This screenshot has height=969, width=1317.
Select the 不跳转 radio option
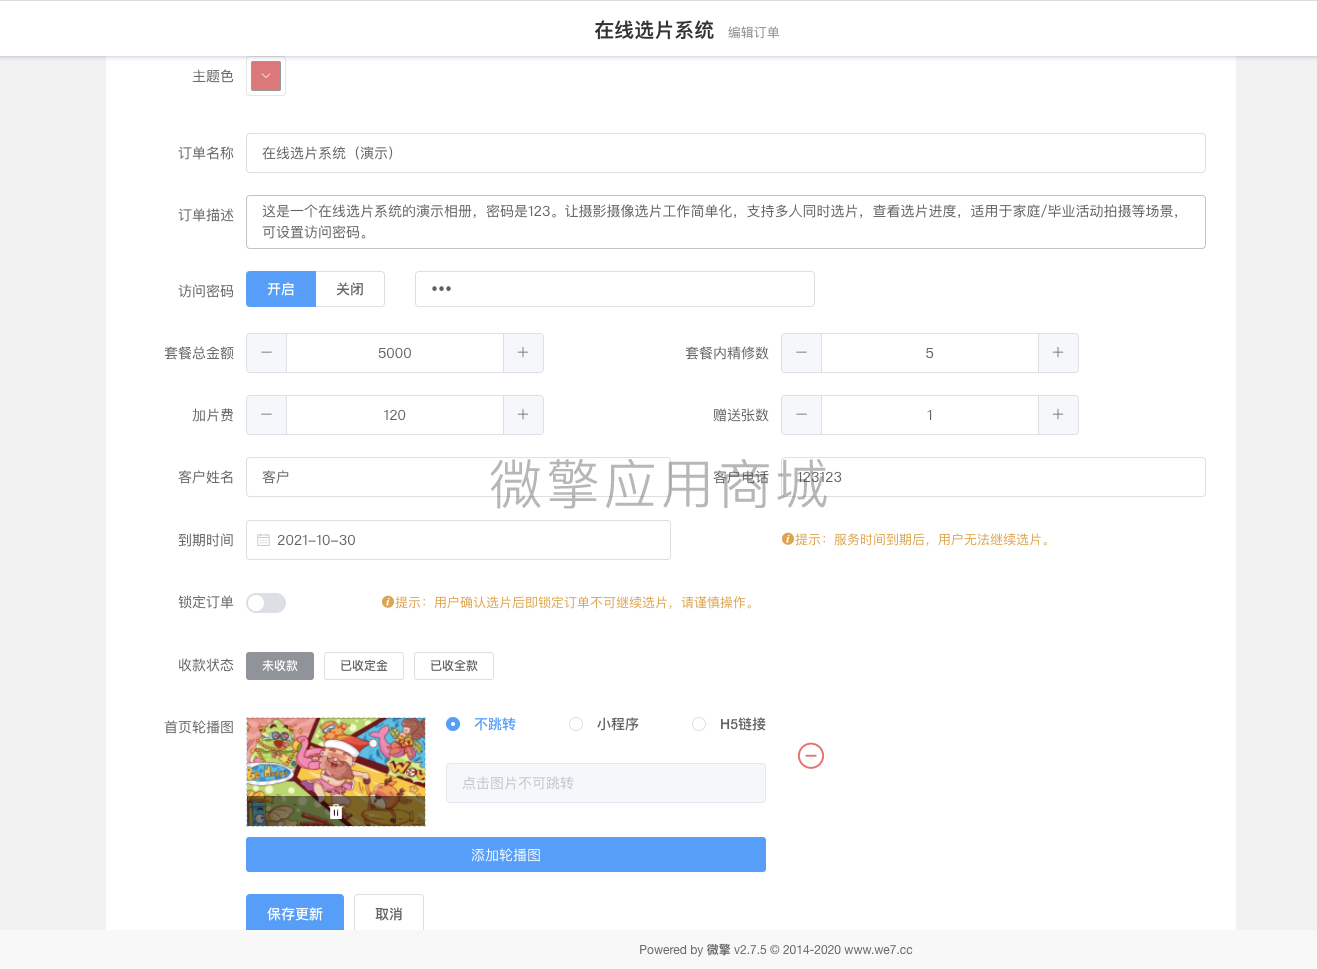click(481, 724)
